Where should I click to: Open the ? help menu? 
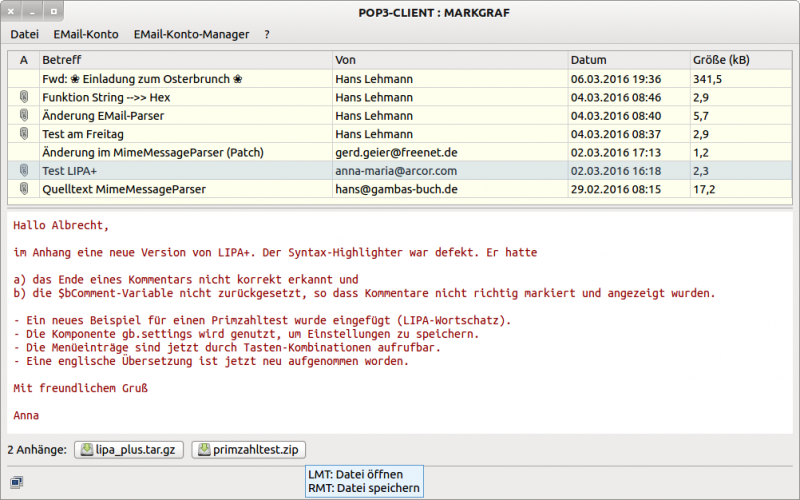[x=267, y=34]
